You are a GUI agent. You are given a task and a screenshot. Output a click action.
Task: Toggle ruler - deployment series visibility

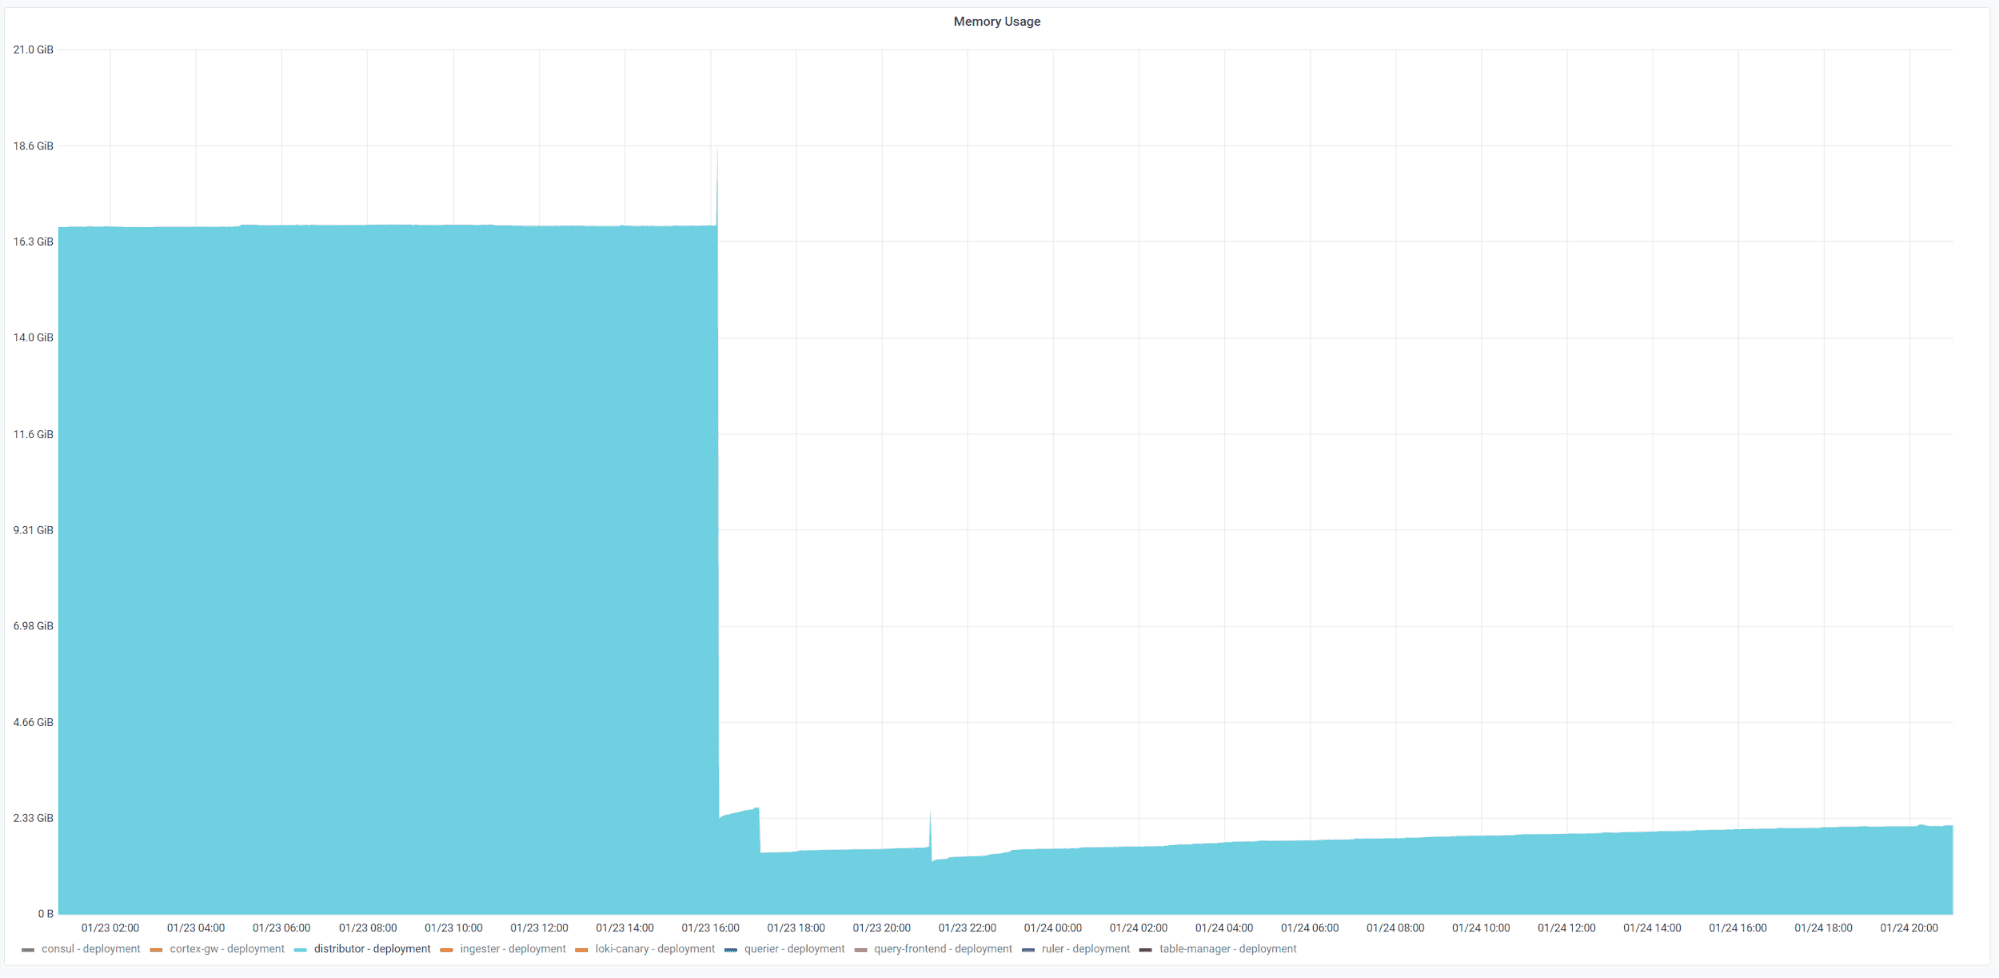pyautogui.click(x=1085, y=949)
